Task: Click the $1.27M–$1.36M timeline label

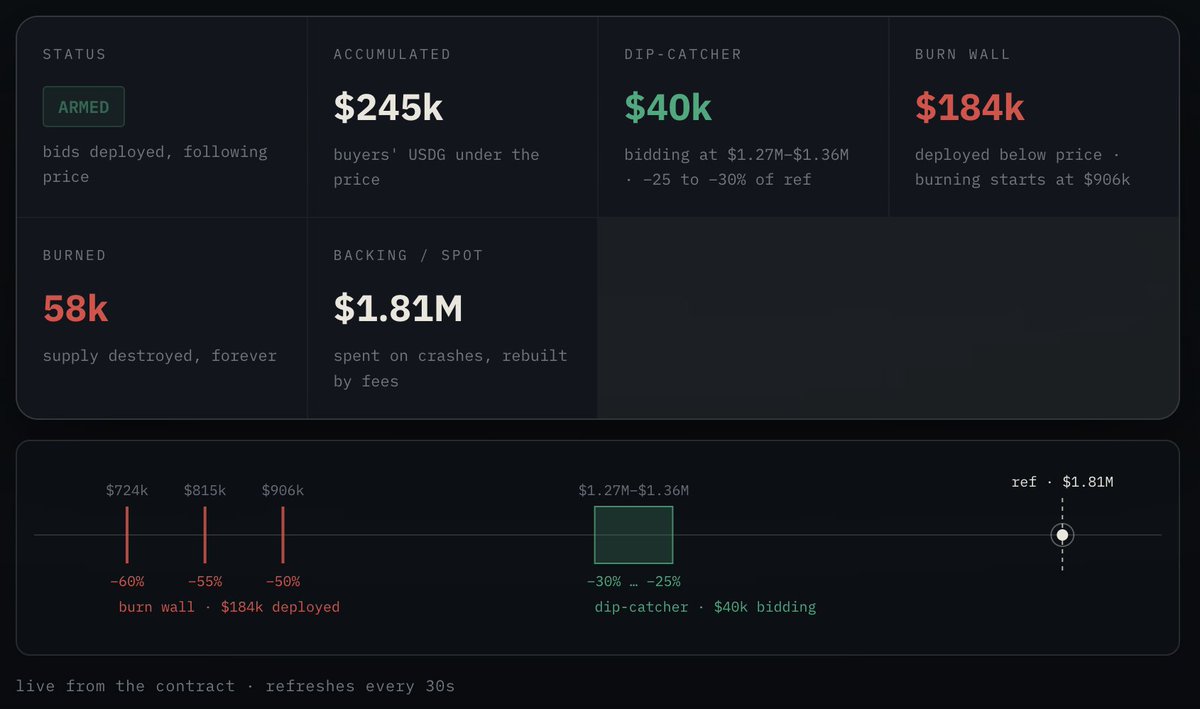Action: [x=634, y=490]
